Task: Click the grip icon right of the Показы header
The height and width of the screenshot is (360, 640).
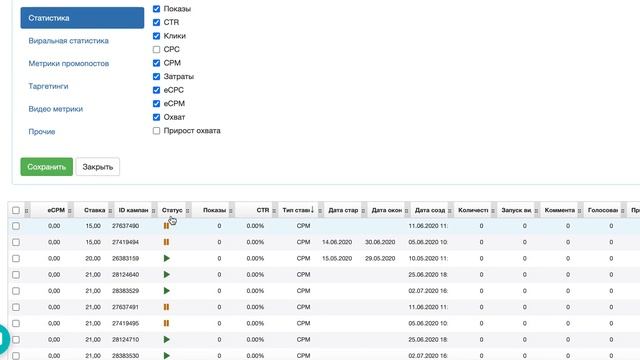Action: (x=231, y=211)
